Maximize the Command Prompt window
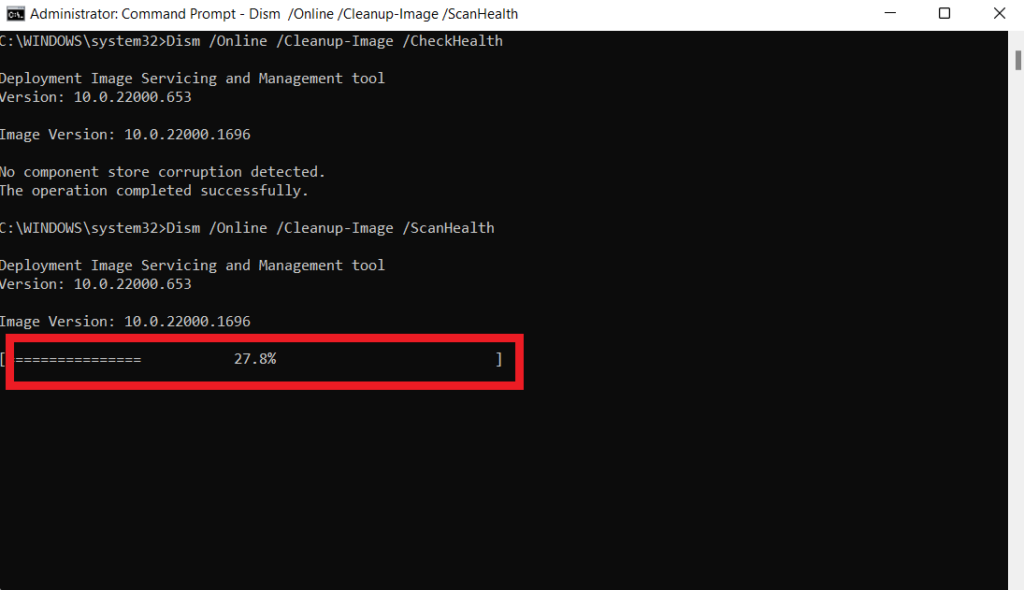The width and height of the screenshot is (1024, 590). pyautogui.click(x=944, y=13)
